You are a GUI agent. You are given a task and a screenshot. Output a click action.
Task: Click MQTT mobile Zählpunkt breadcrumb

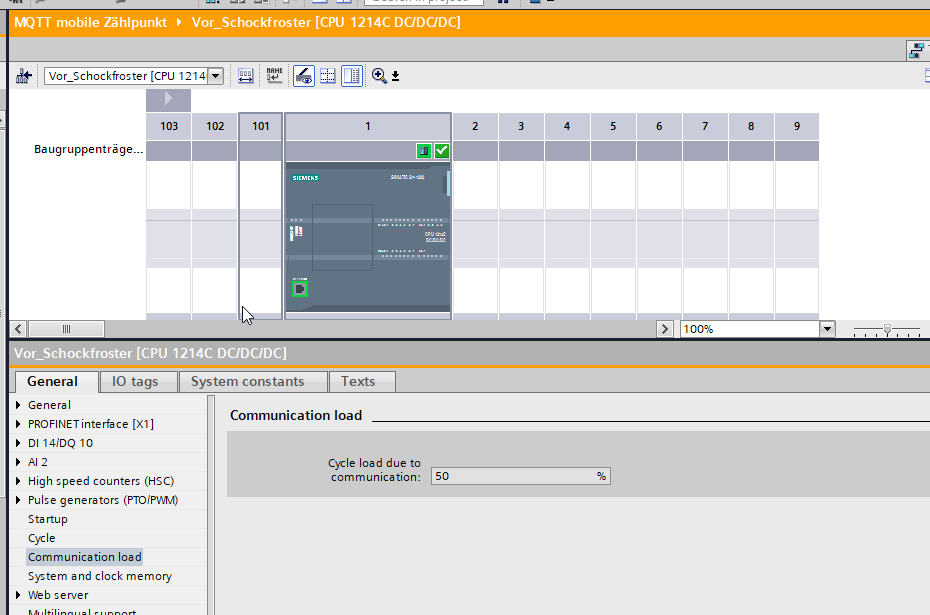click(x=90, y=23)
